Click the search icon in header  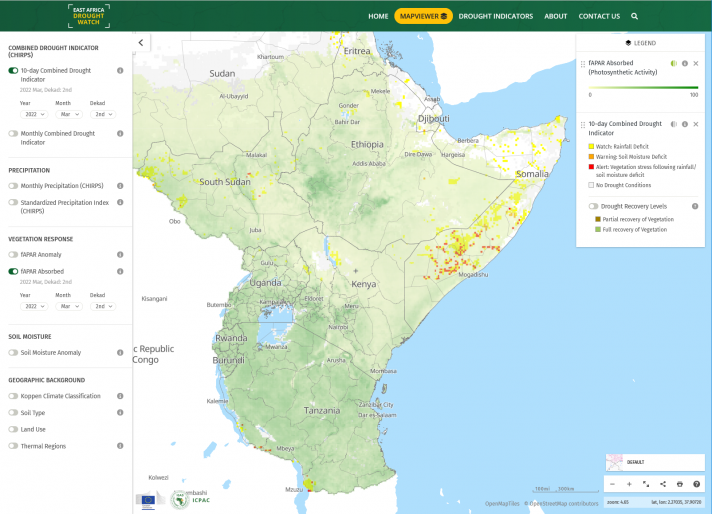[x=634, y=16]
